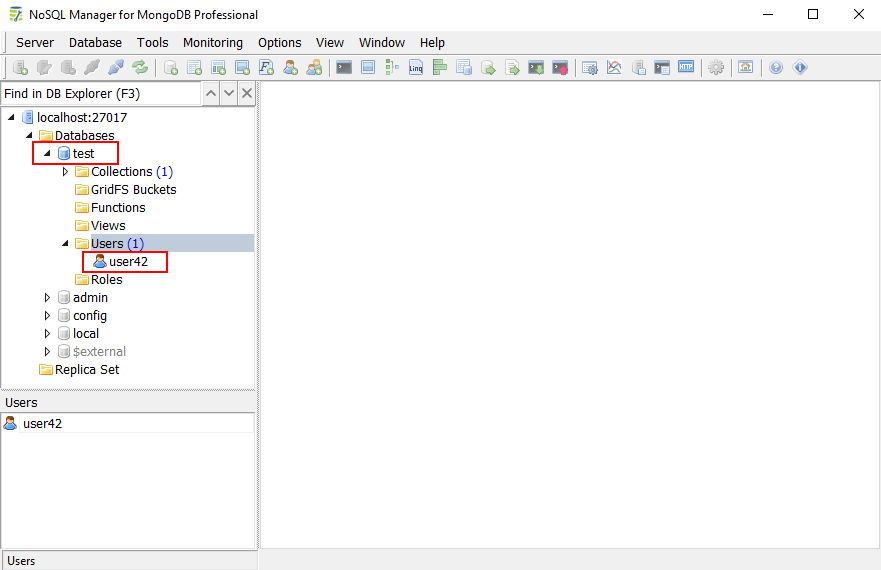
Task: Open the Database menu
Action: coord(95,43)
